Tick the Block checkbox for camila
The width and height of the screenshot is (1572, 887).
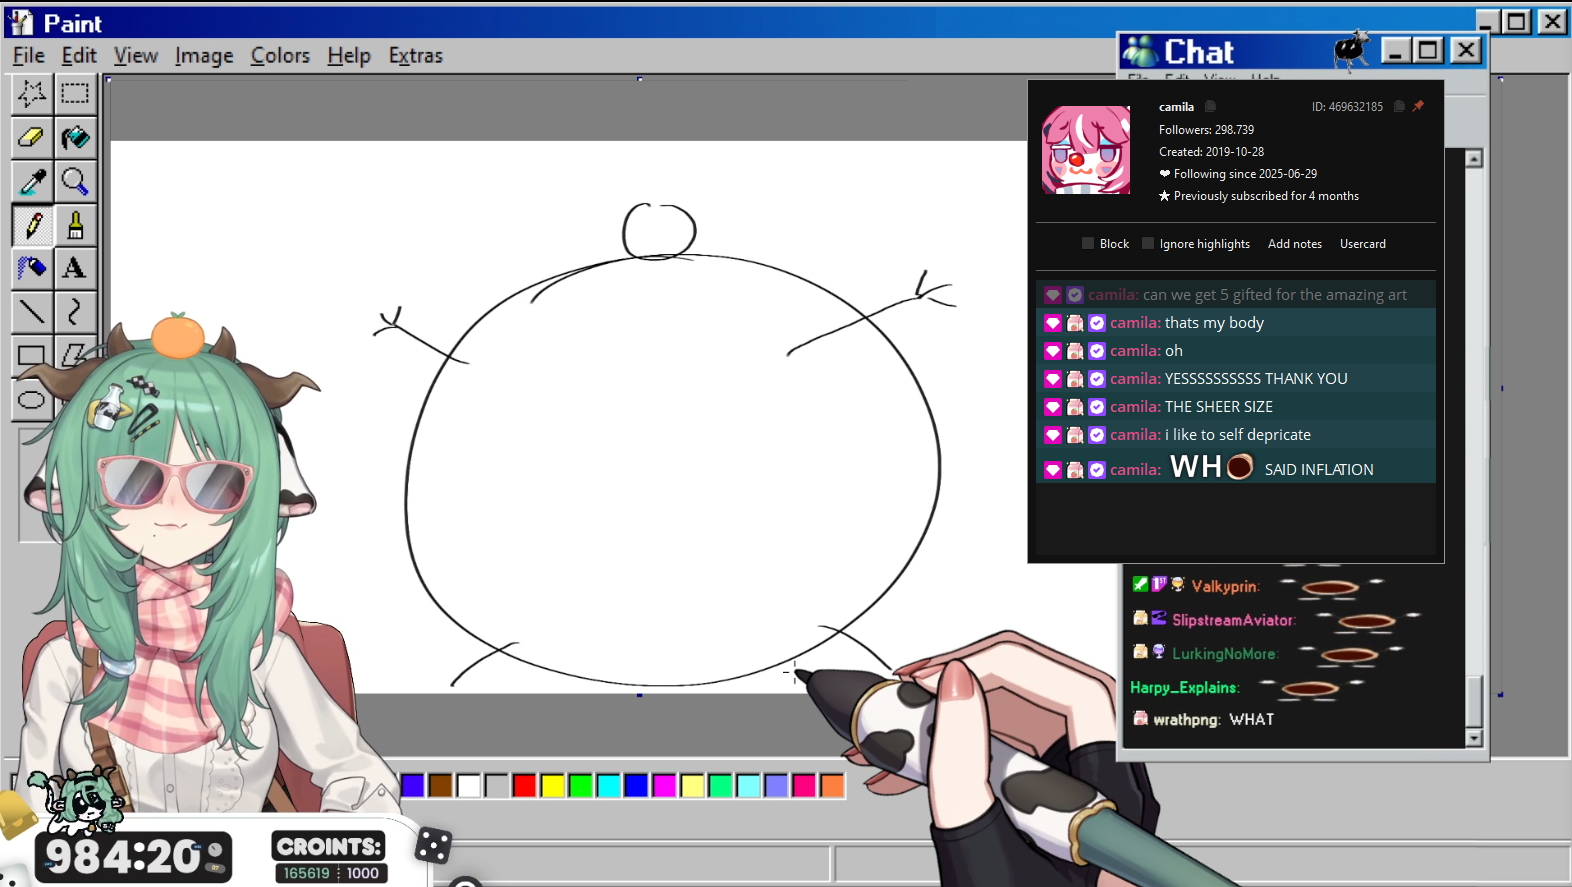coord(1088,243)
